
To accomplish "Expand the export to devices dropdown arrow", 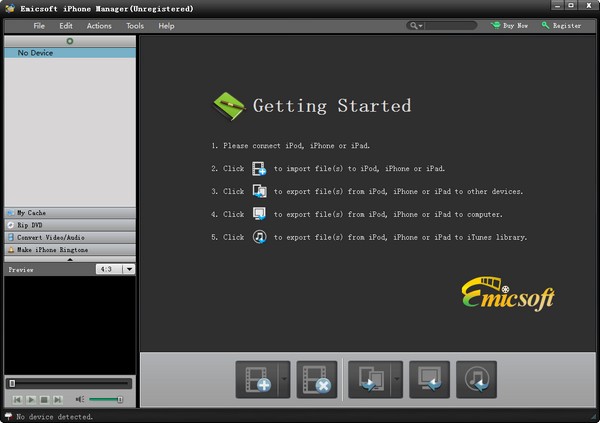I will click(x=396, y=380).
